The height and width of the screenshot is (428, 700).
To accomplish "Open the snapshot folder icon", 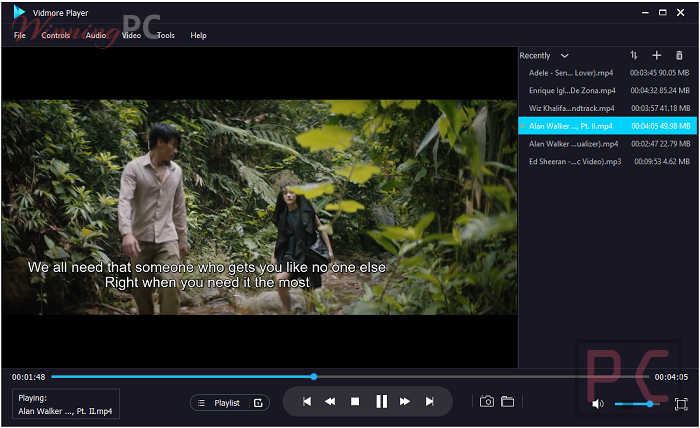I will point(508,401).
